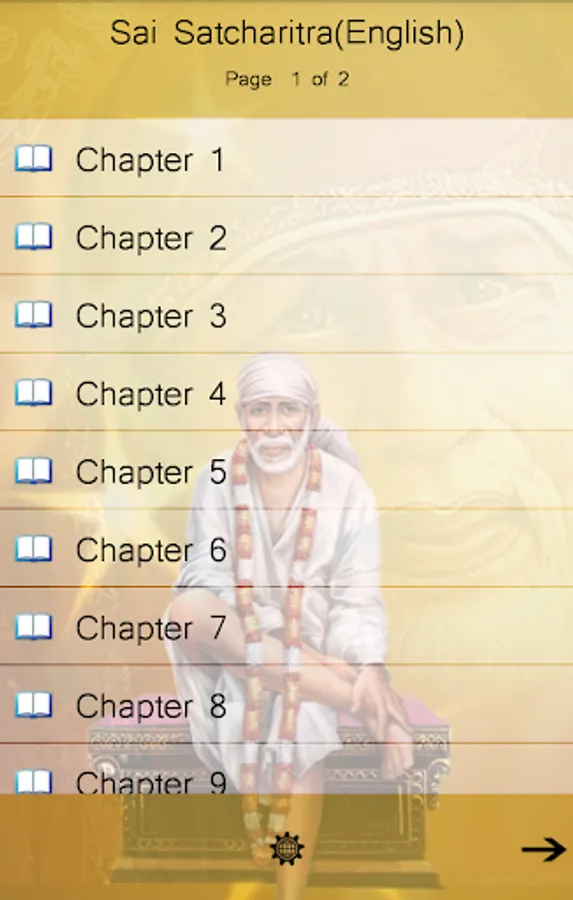Open the Chapter 8 text label
573x900 pixels.
point(151,707)
